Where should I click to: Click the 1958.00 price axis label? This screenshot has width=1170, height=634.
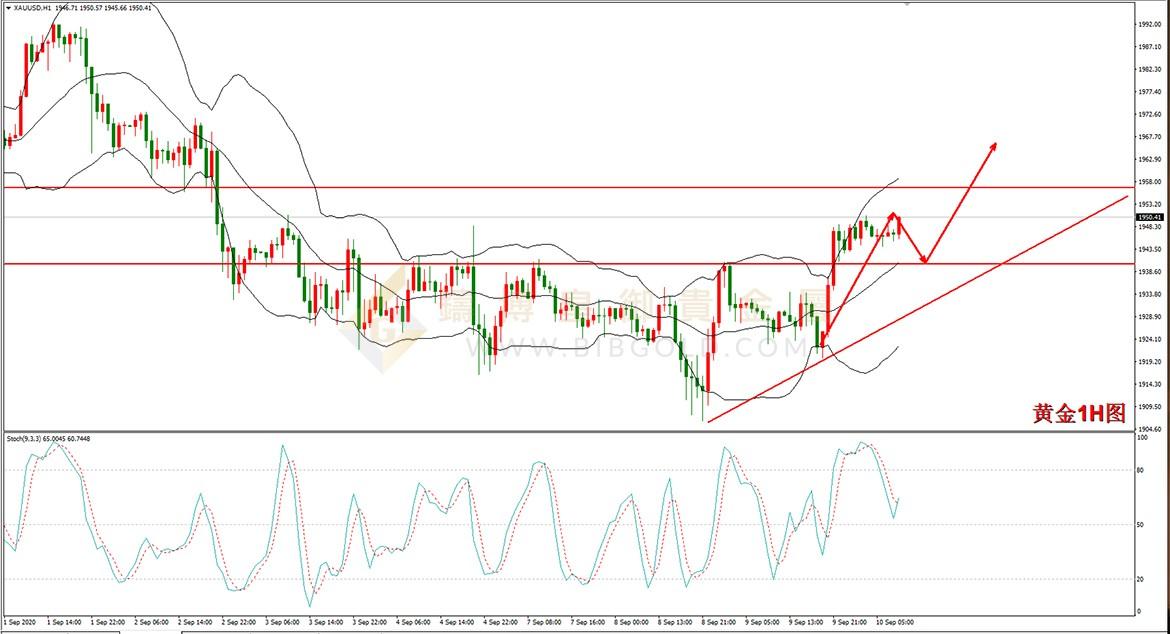coord(1150,181)
